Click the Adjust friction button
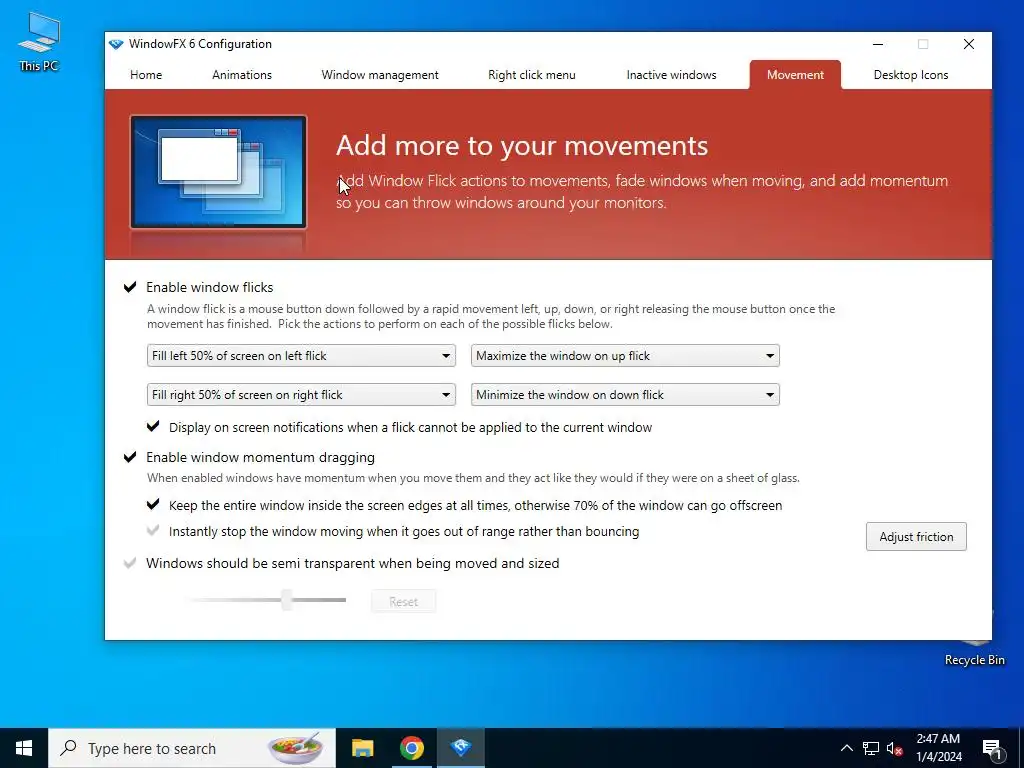Viewport: 1024px width, 768px height. coord(916,537)
